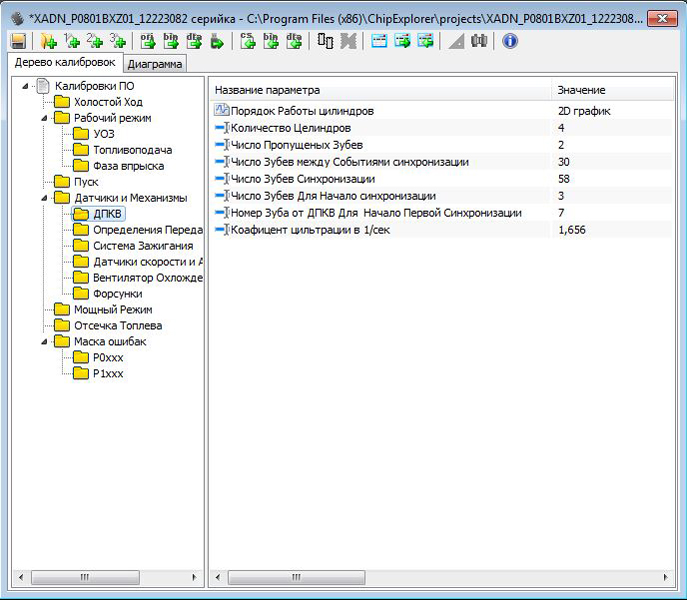Click the 'cs' checksum import icon
This screenshot has height=600, width=687.
pyautogui.click(x=249, y=41)
